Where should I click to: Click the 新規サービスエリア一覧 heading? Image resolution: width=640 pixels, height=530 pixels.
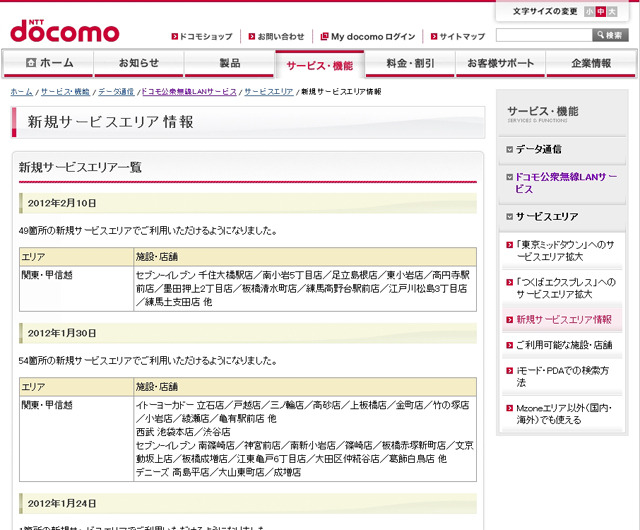[x=80, y=167]
